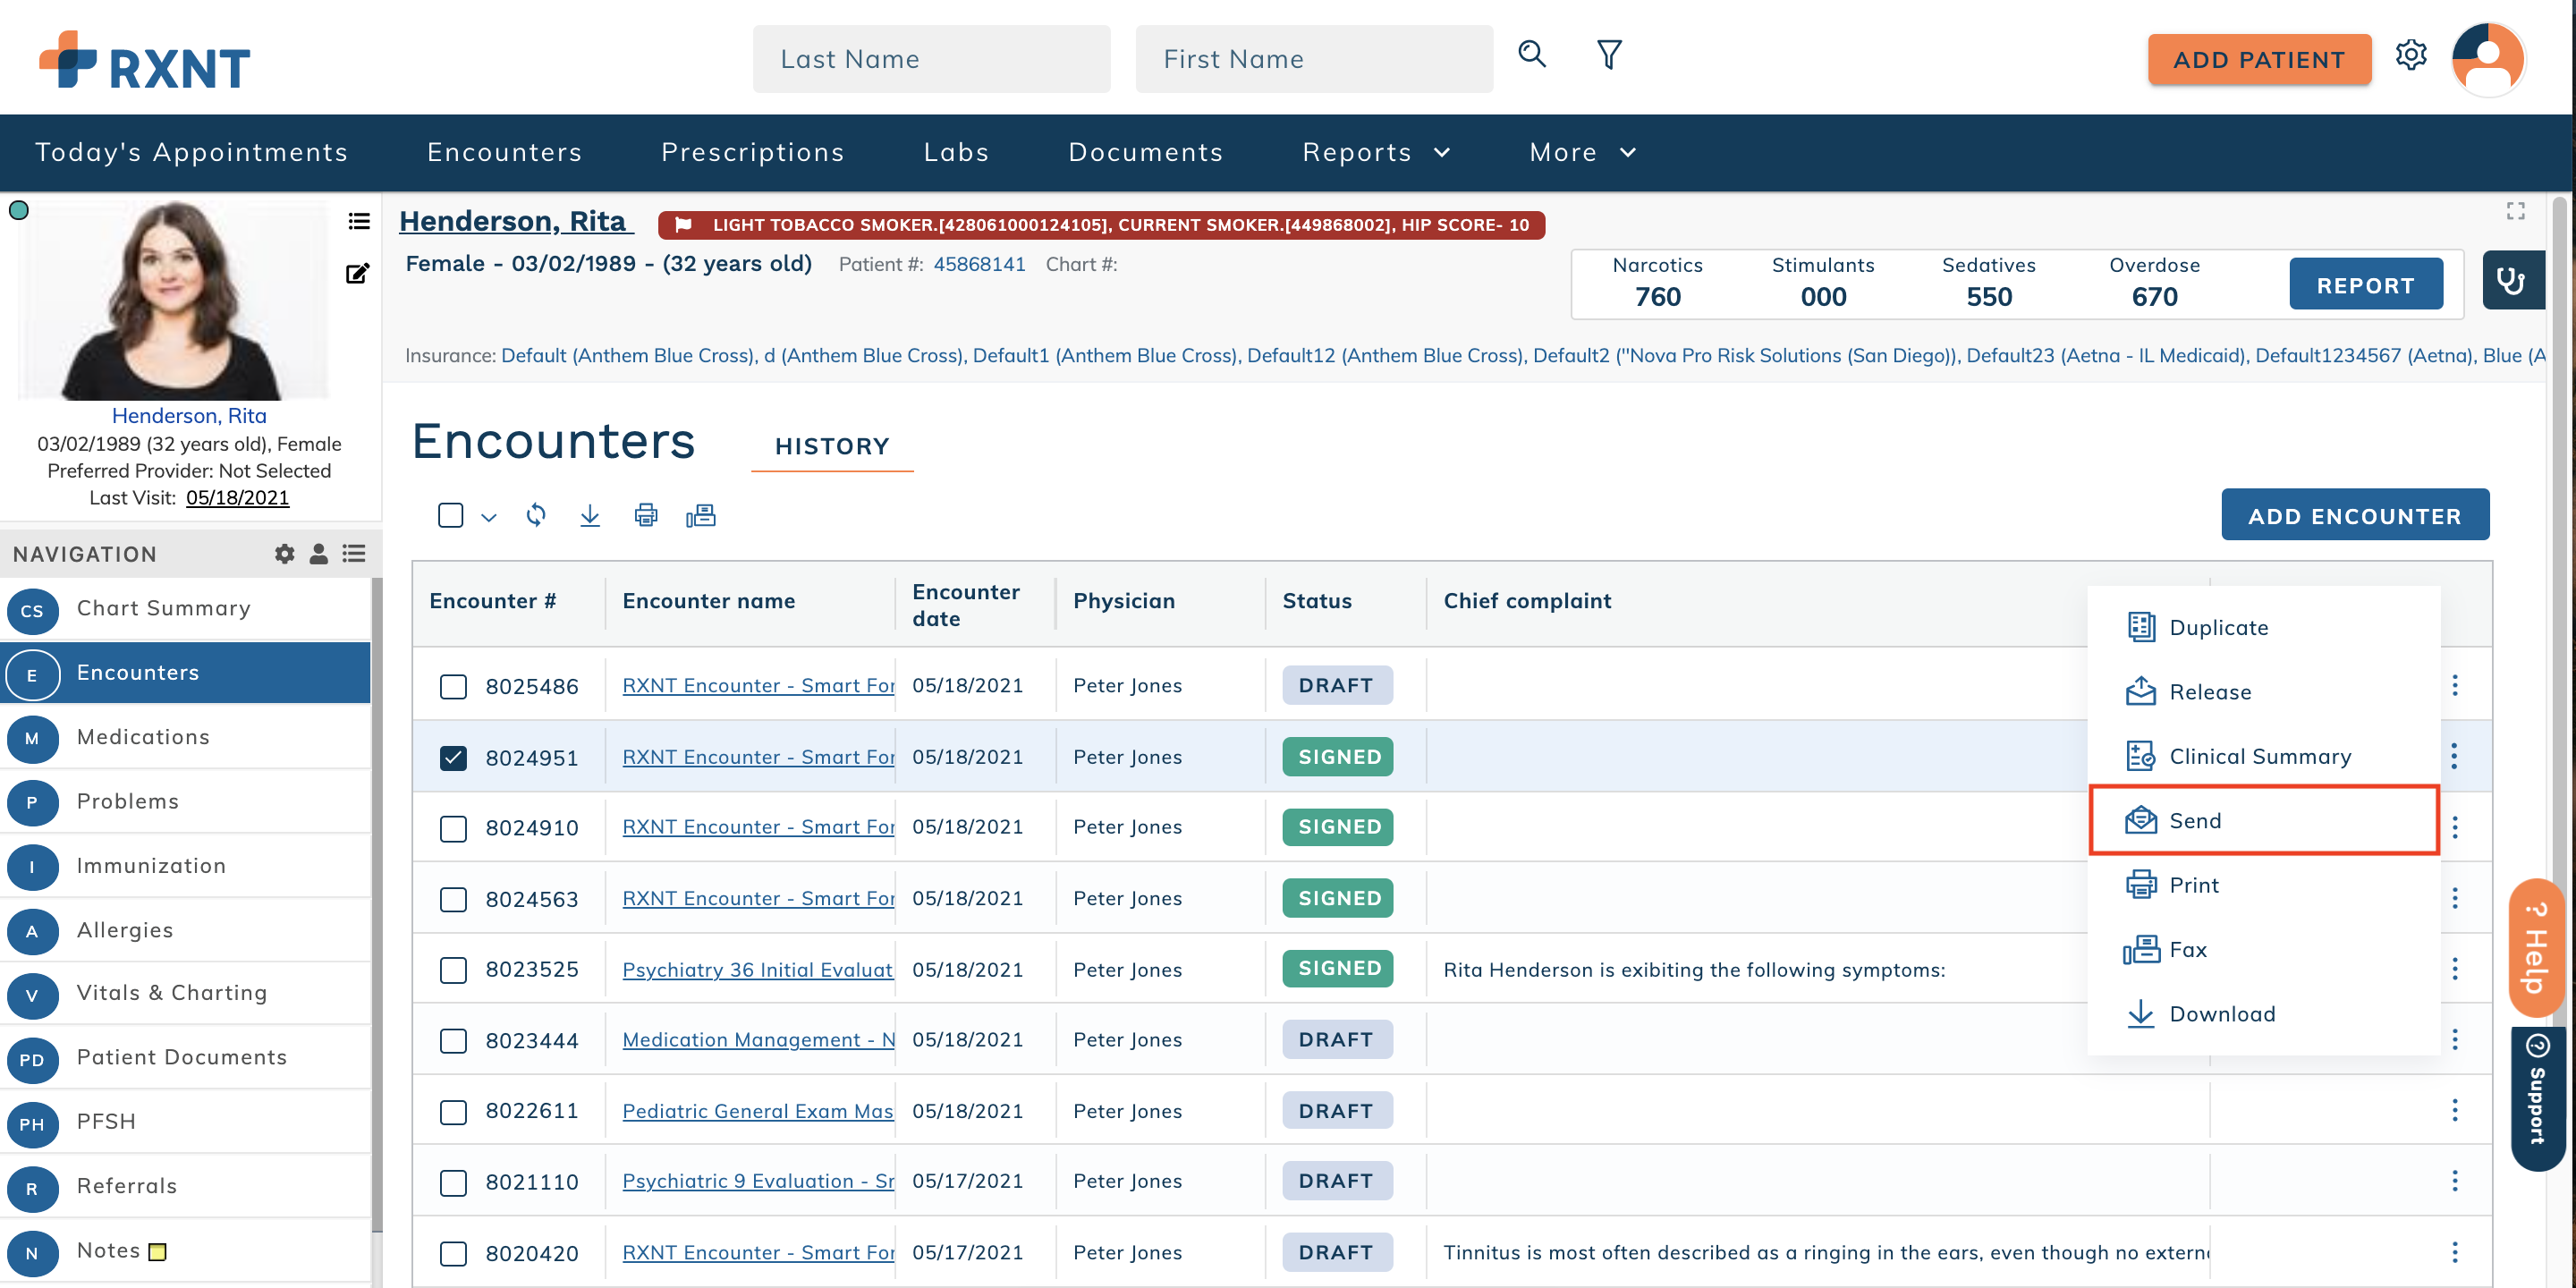This screenshot has height=1288, width=2576.
Task: Open navigation settings gear icon
Action: 285,554
